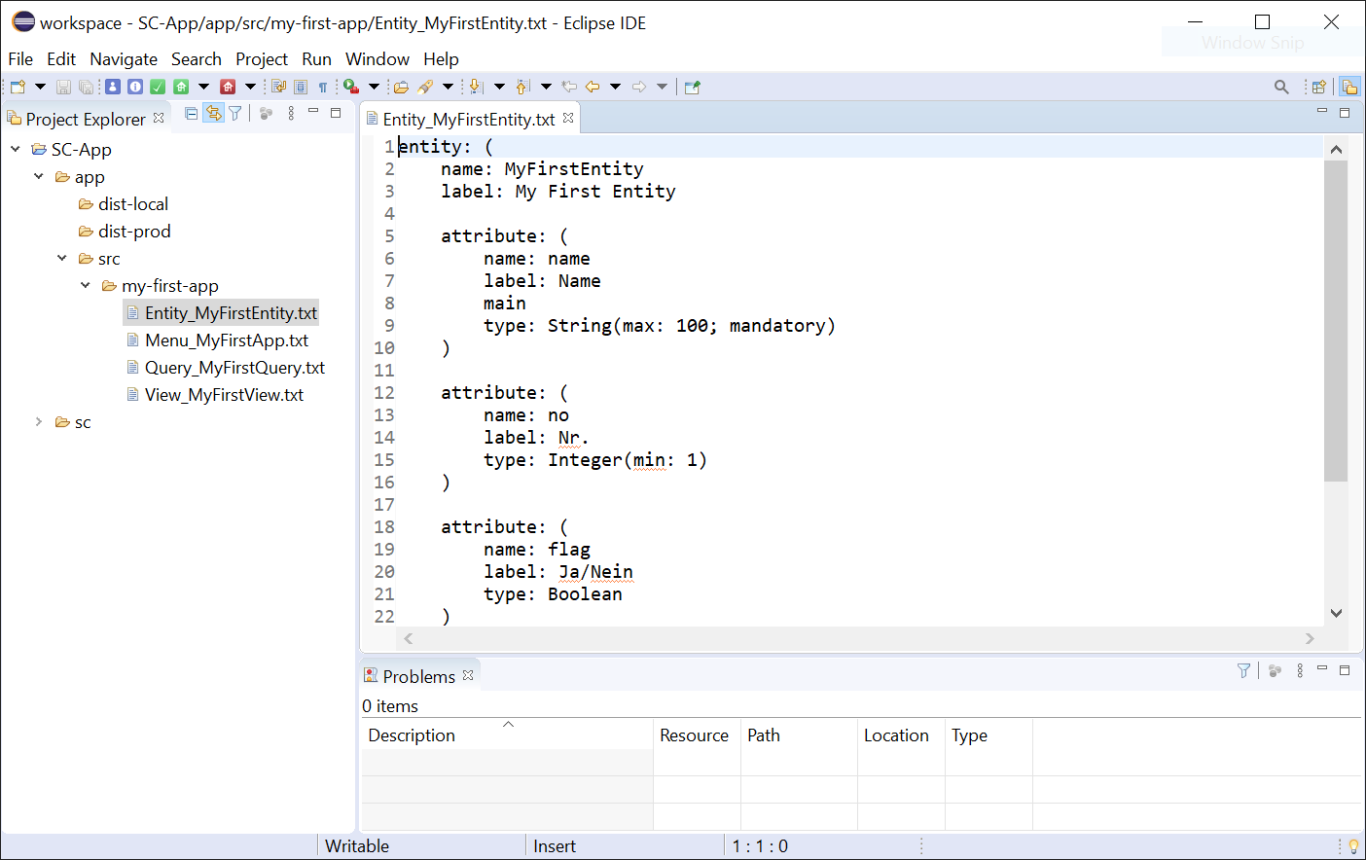This screenshot has height=860, width=1366.
Task: Minimize the Project Explorer panel
Action: tap(313, 112)
